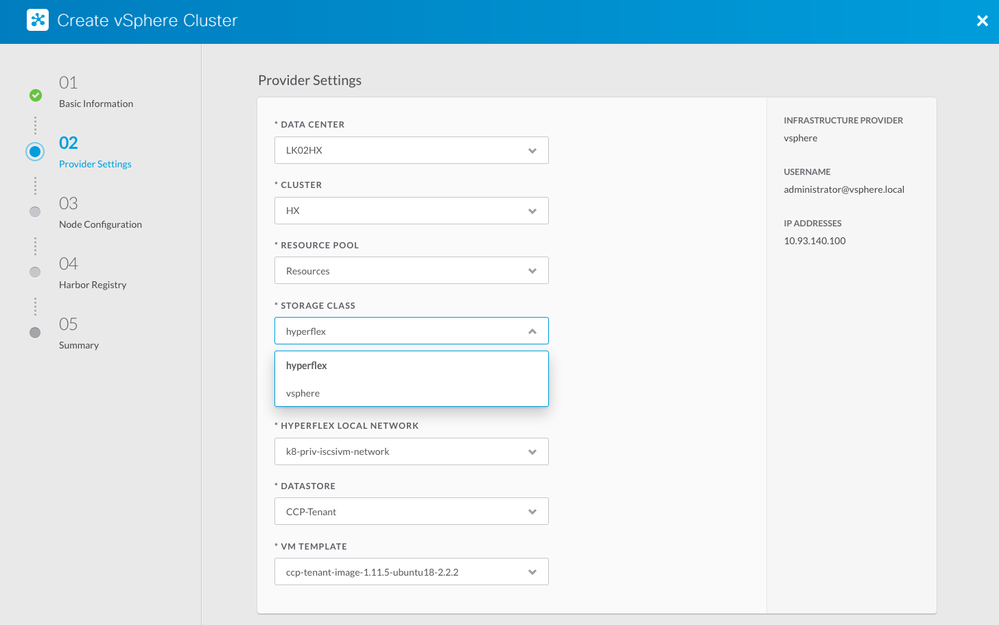Go to step 05 Summary
This screenshot has width=999, height=625.
(x=78, y=333)
